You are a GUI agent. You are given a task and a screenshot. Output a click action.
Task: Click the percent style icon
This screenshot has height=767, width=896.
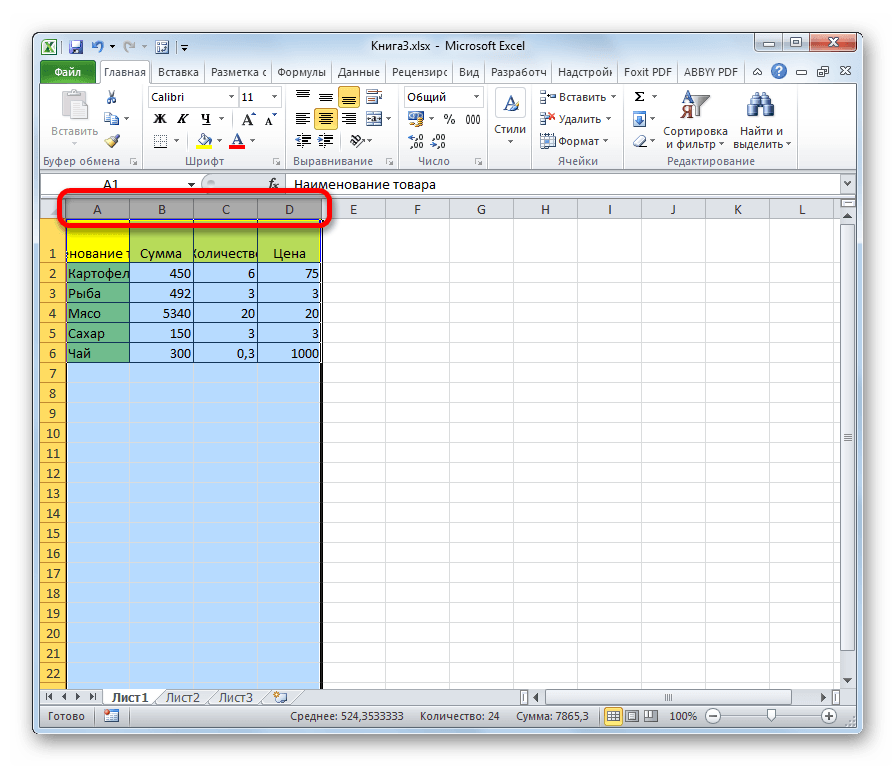(450, 119)
